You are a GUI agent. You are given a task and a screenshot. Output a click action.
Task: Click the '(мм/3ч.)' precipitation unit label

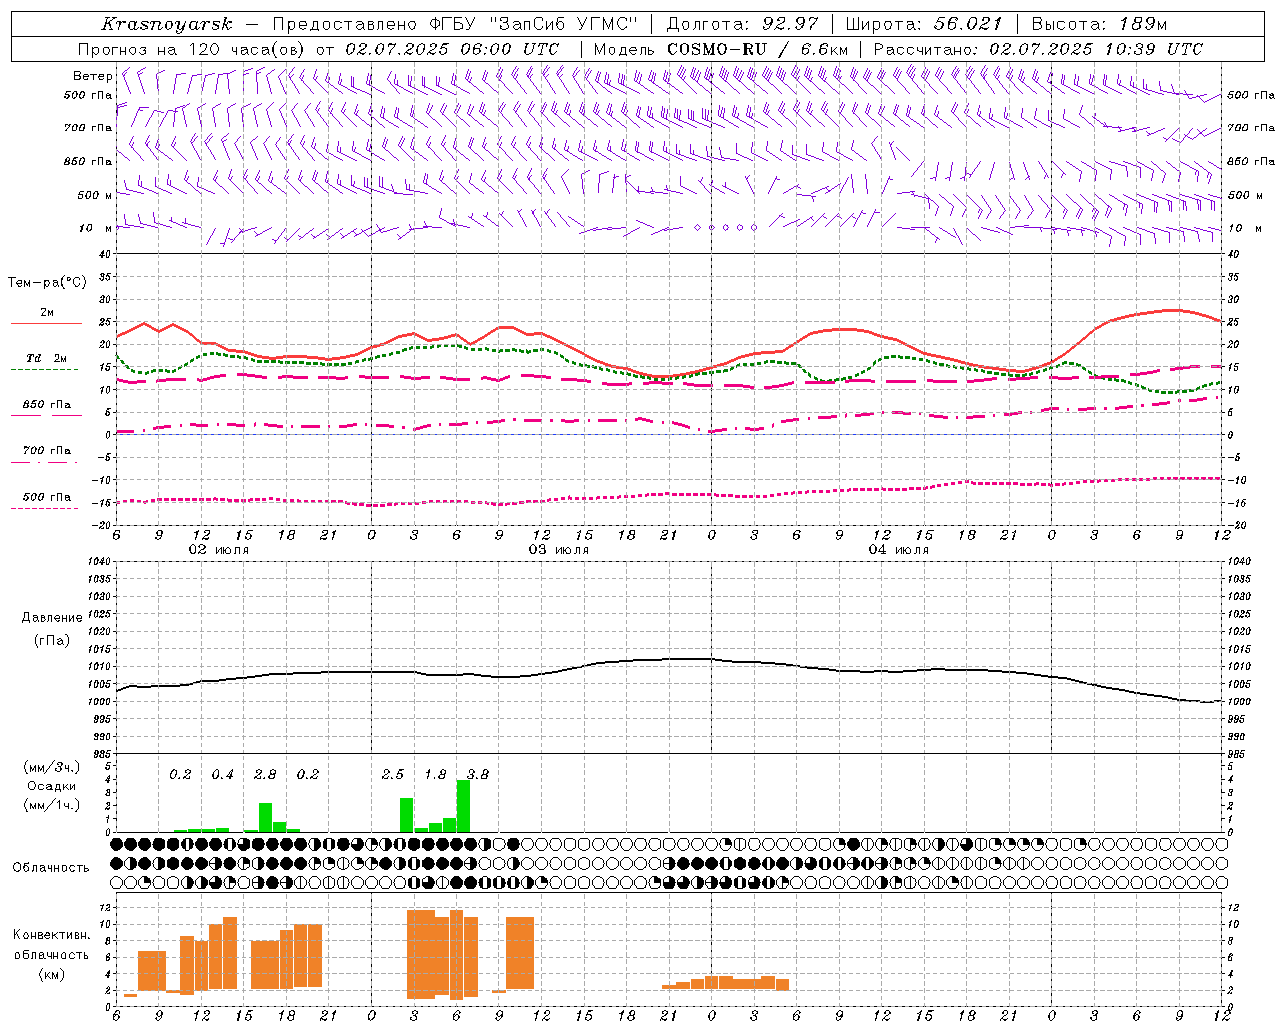[52, 767]
